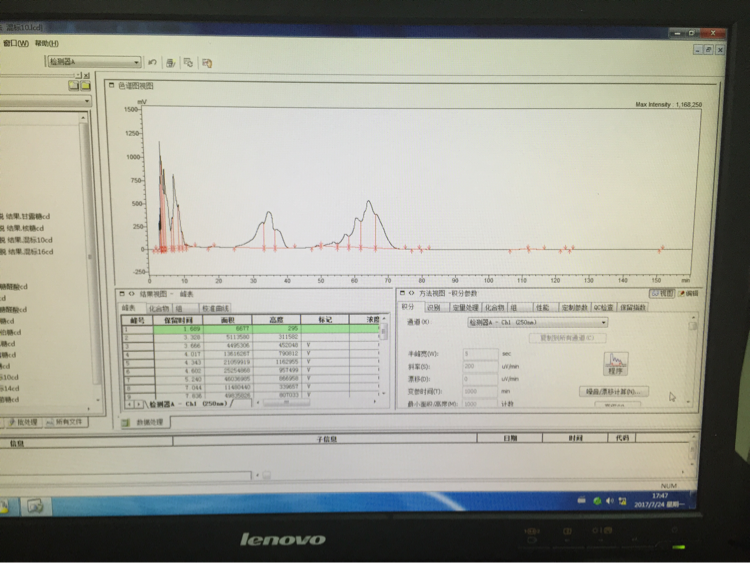Close the left navigation pane with x
The height and width of the screenshot is (563, 750).
click(87, 75)
